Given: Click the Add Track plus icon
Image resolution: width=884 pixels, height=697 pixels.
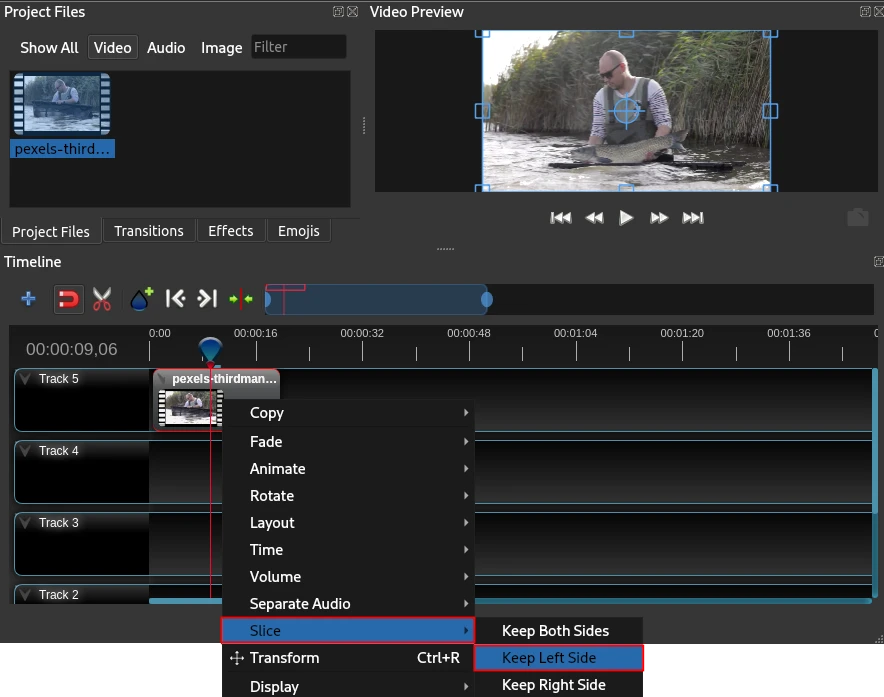Looking at the screenshot, I should coord(29,299).
